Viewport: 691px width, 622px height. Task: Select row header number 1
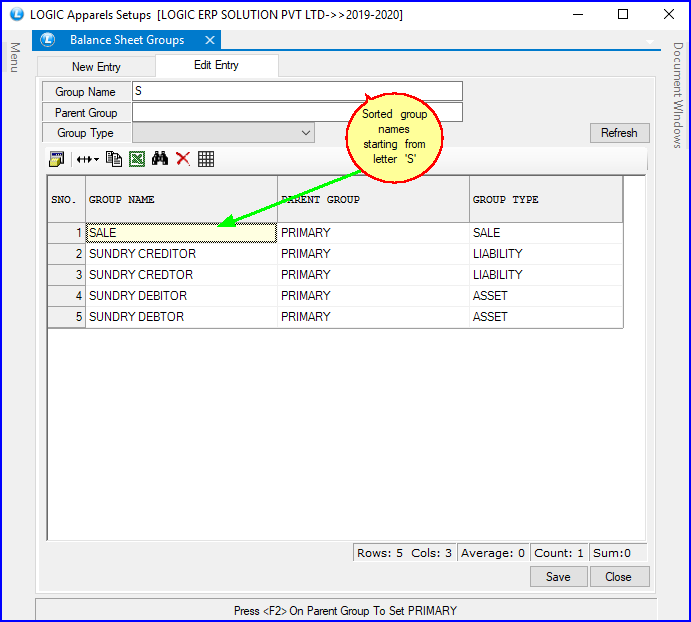(66, 233)
